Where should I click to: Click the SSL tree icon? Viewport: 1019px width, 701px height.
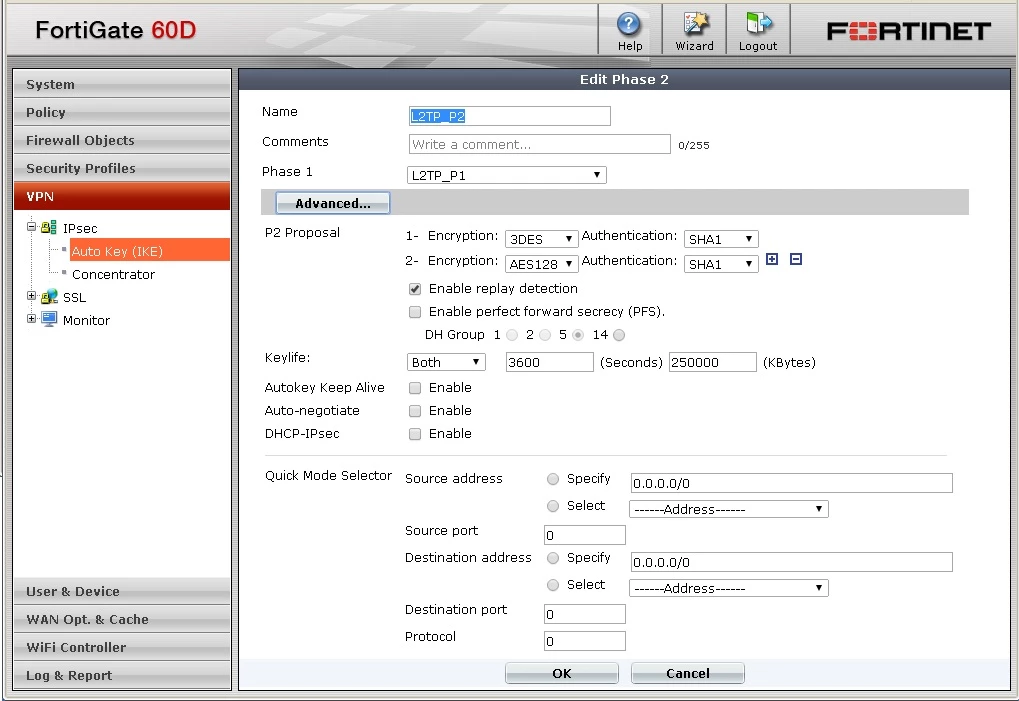pyautogui.click(x=49, y=297)
